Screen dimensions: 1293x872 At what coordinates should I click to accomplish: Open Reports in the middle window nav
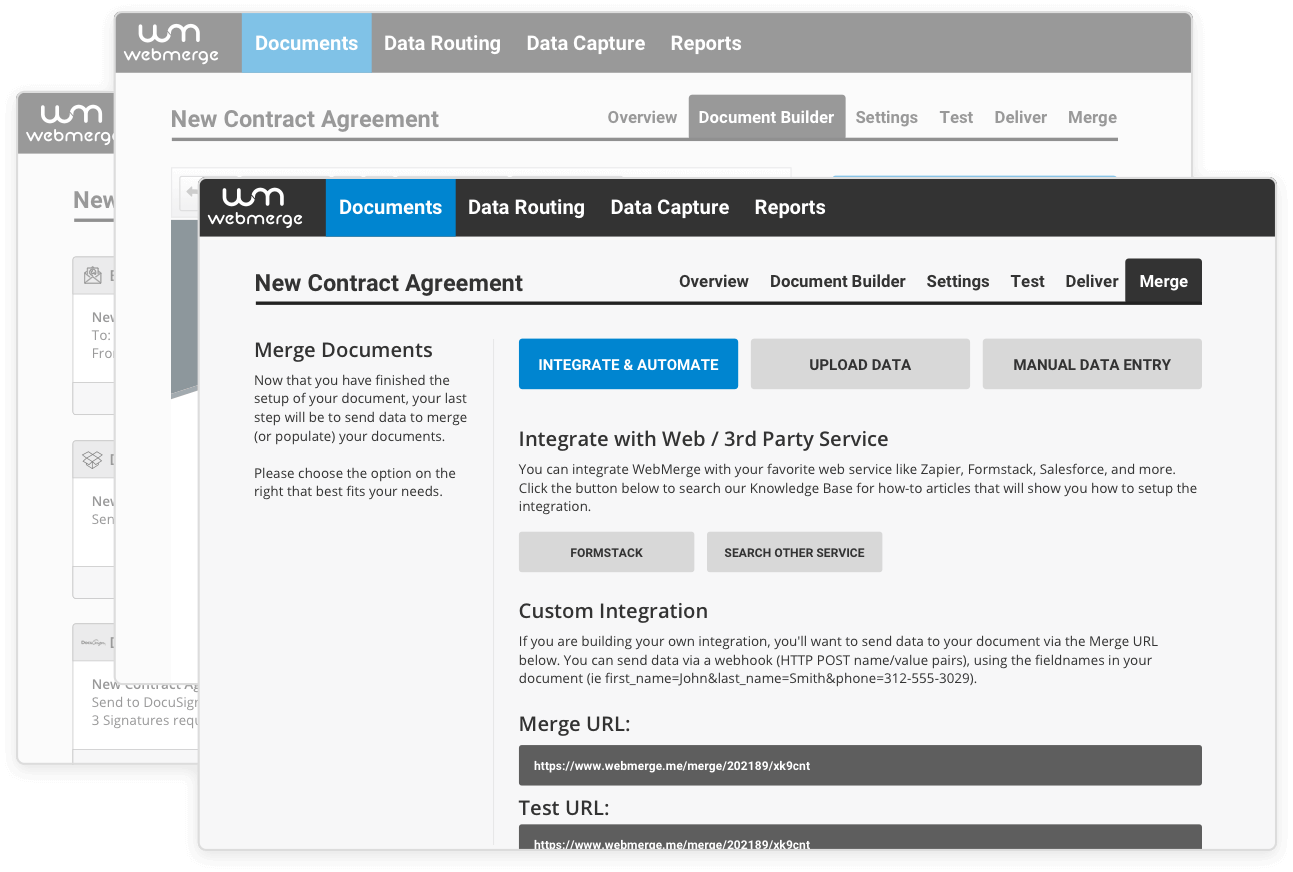point(706,43)
